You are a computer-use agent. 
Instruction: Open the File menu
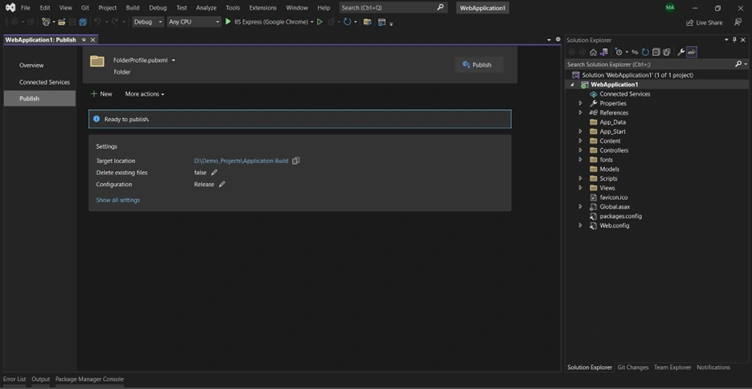pyautogui.click(x=25, y=8)
